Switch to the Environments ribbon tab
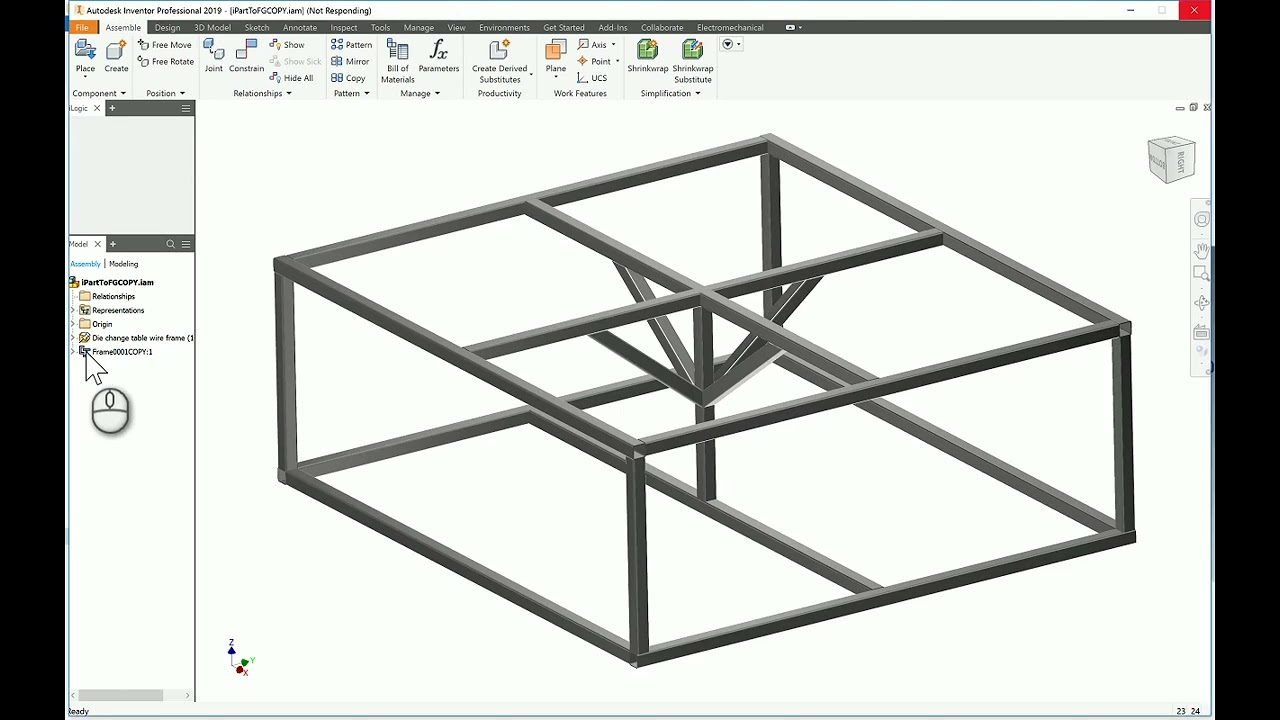The height and width of the screenshot is (720, 1280). (x=504, y=27)
